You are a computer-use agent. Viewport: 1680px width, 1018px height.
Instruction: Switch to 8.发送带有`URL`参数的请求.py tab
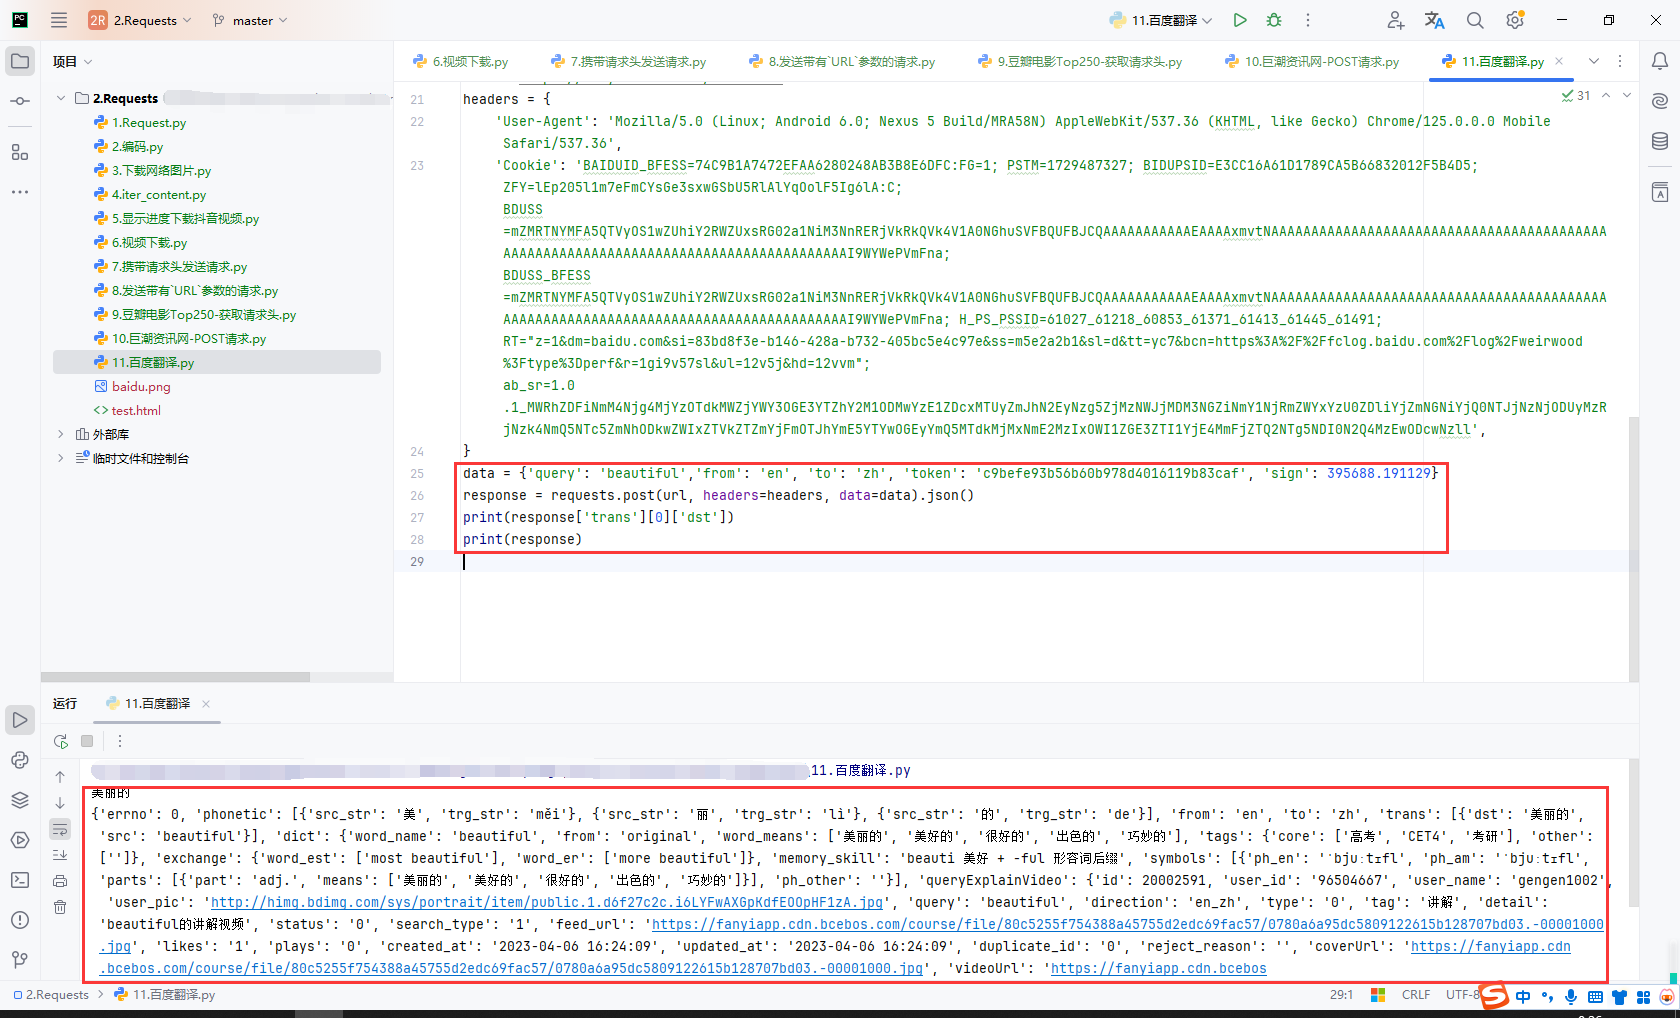[842, 62]
